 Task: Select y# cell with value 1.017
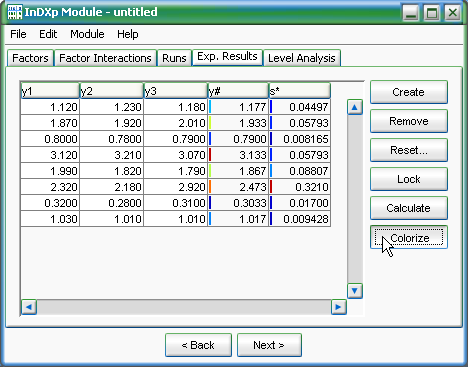tap(238, 219)
